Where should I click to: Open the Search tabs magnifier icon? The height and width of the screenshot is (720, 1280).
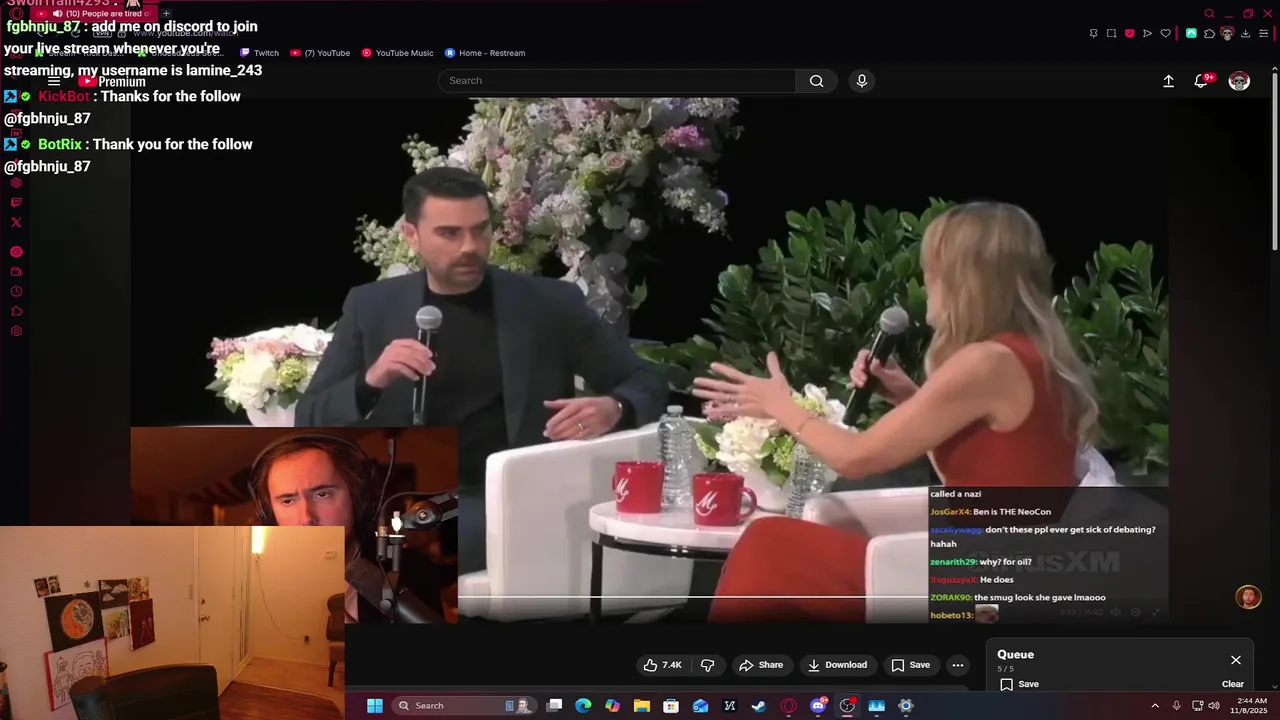1209,14
